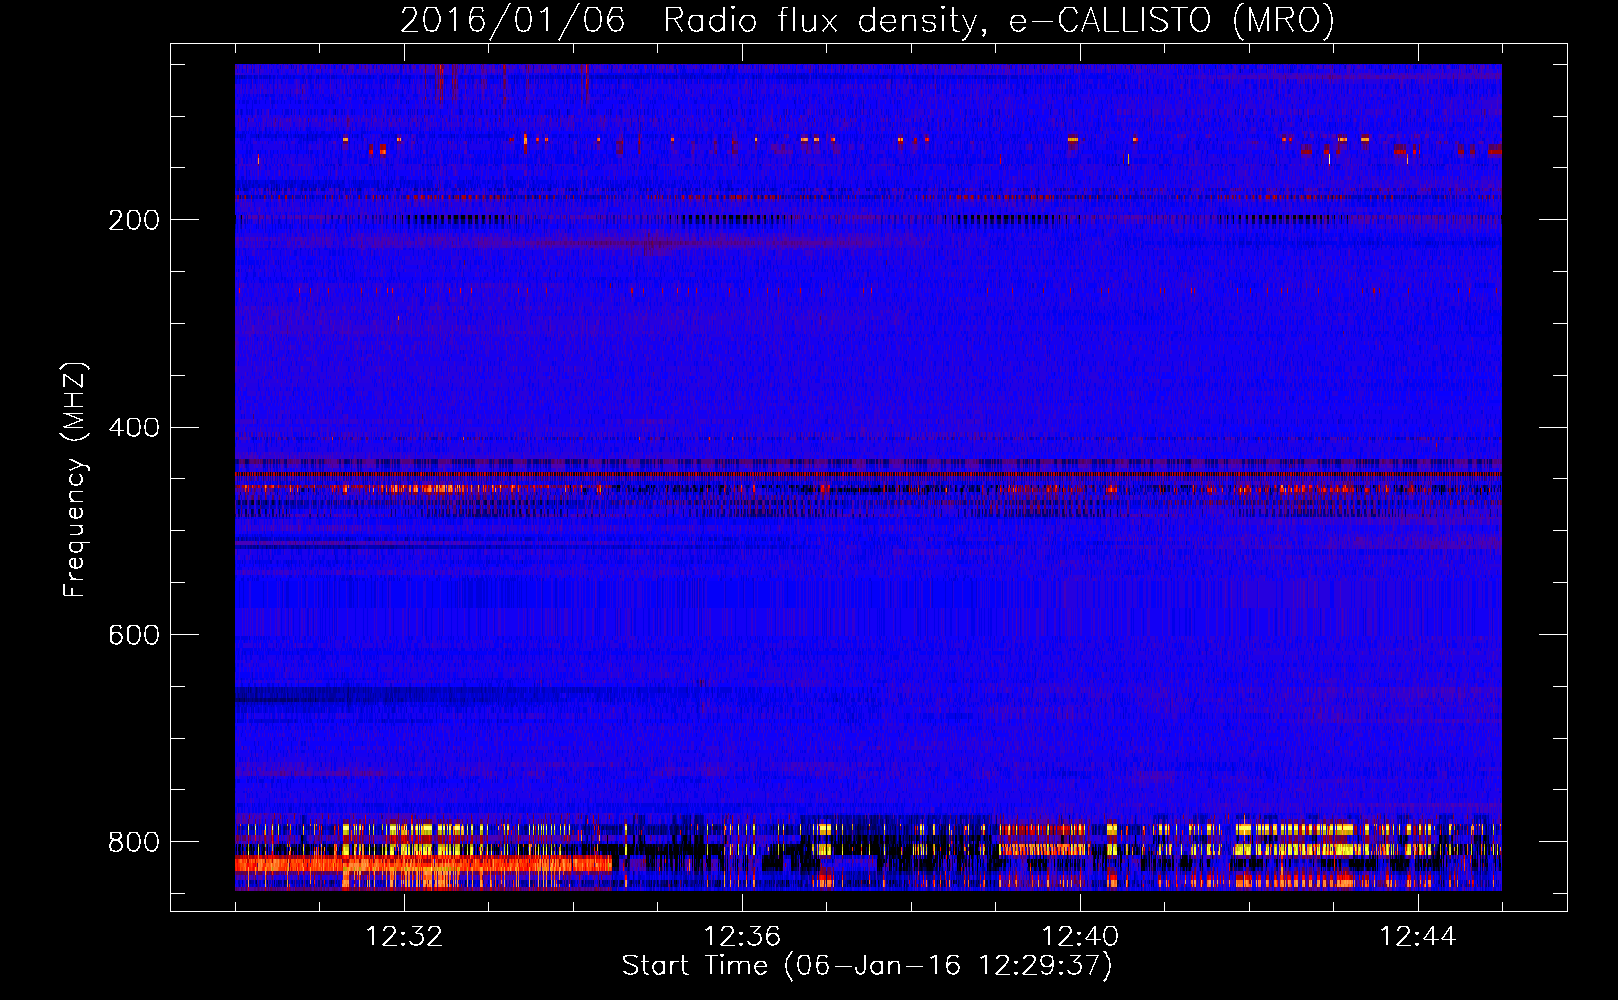Click the 12:32 time tick label
The width and height of the screenshot is (1618, 1000).
point(404,937)
